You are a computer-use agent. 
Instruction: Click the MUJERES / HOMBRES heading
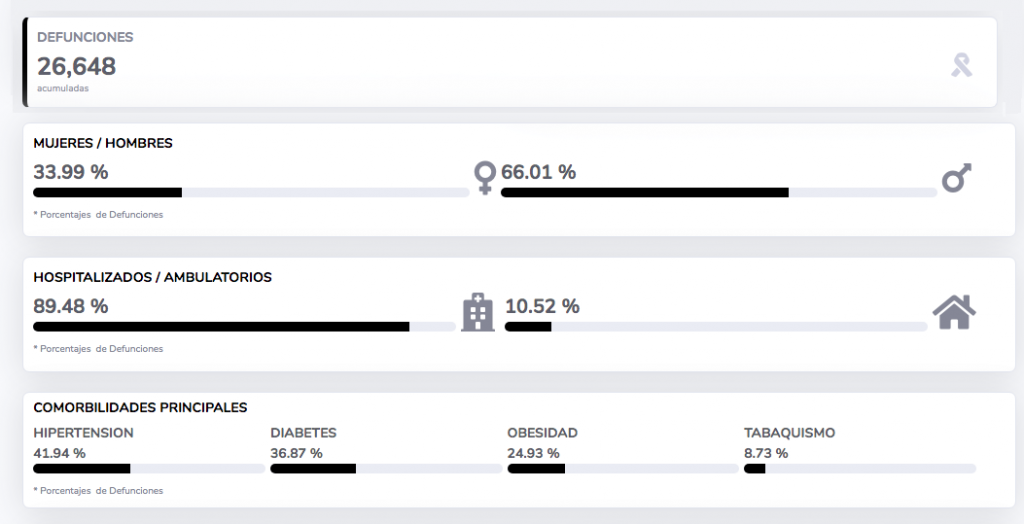point(103,143)
